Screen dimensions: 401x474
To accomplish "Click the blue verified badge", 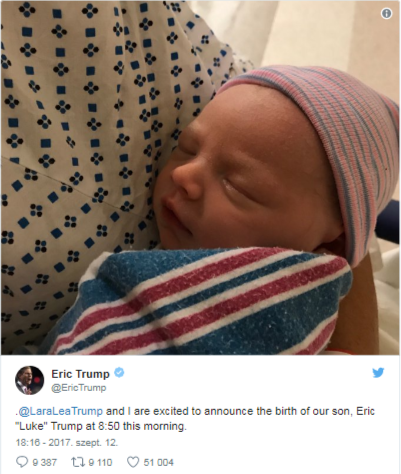I will [x=119, y=373].
